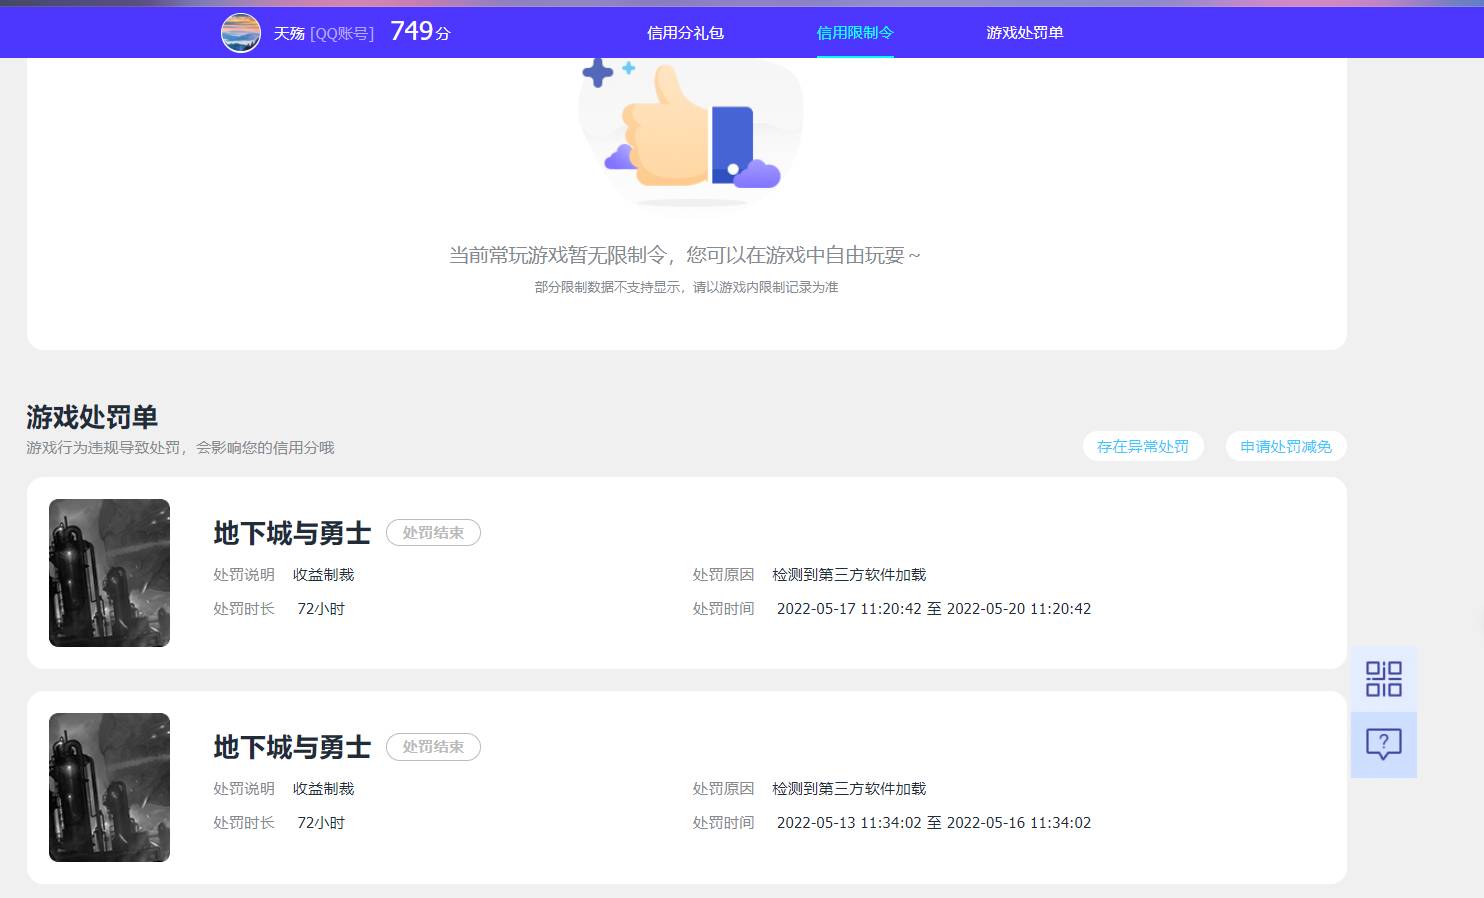Click the 天殇 user avatar in the header
The width and height of the screenshot is (1484, 898).
240,32
